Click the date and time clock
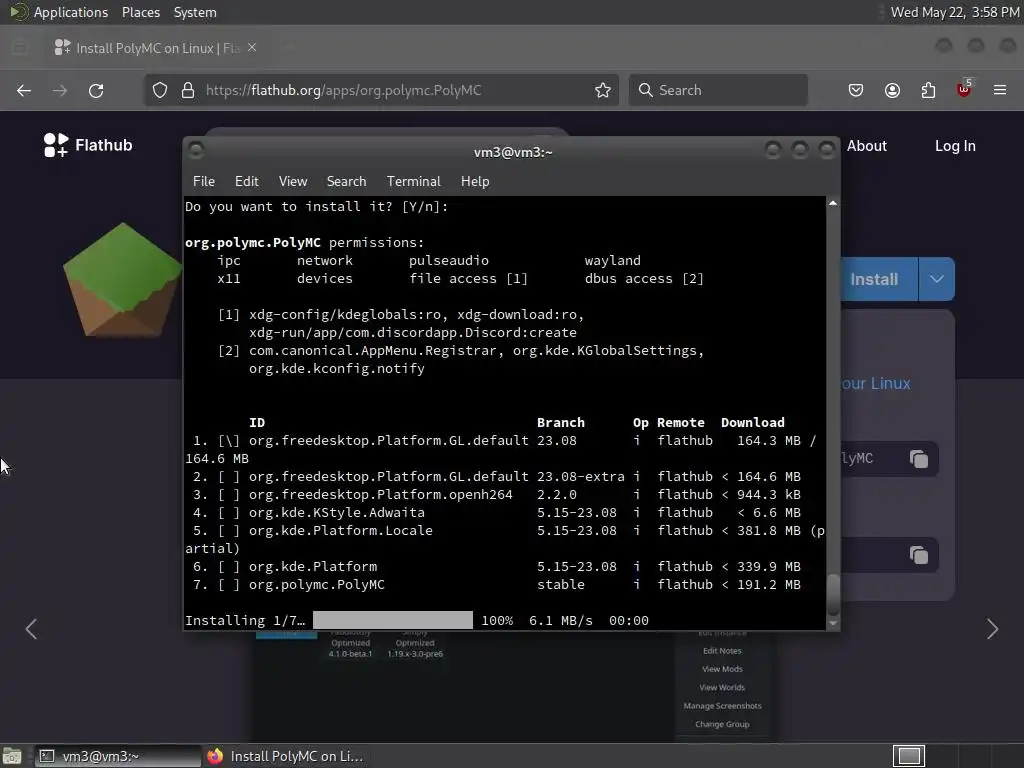This screenshot has width=1024, height=768. [955, 12]
